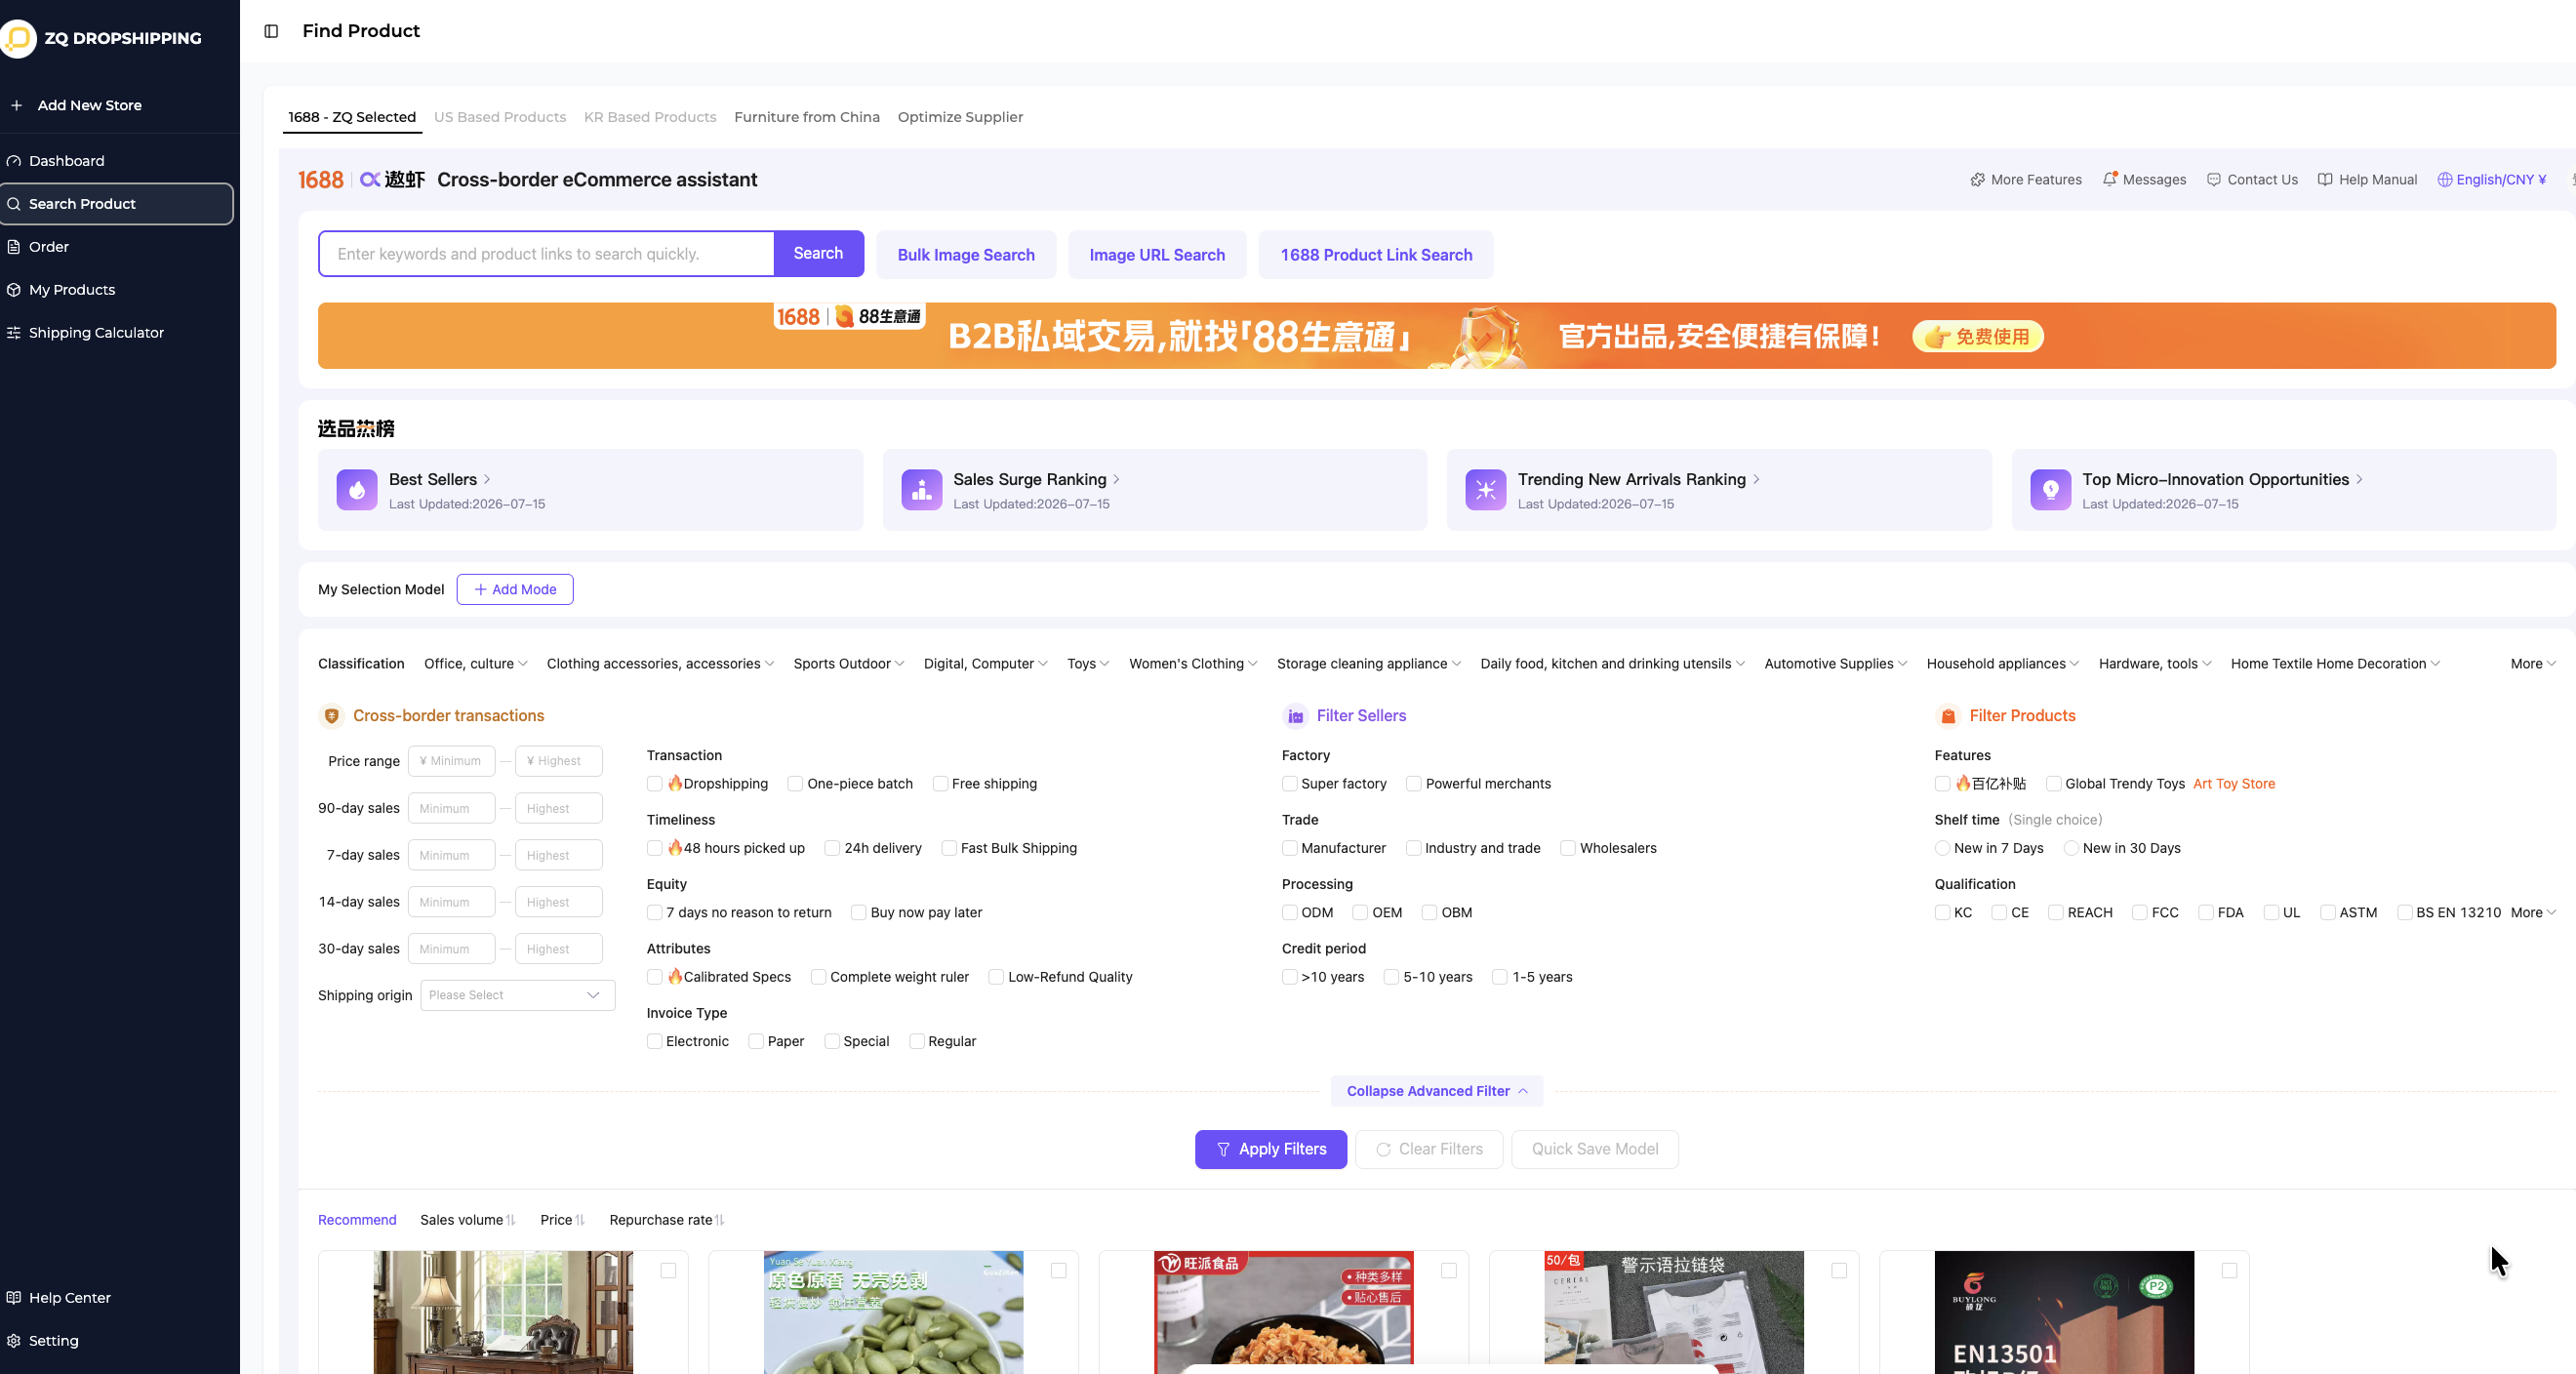The height and width of the screenshot is (1374, 2576).
Task: Open the Furniture from China tab
Action: 806,117
